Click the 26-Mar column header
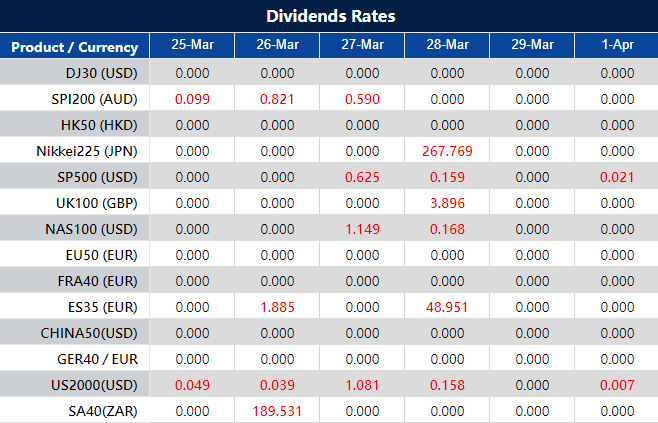Viewport: 658px width, 423px height. 277,46
